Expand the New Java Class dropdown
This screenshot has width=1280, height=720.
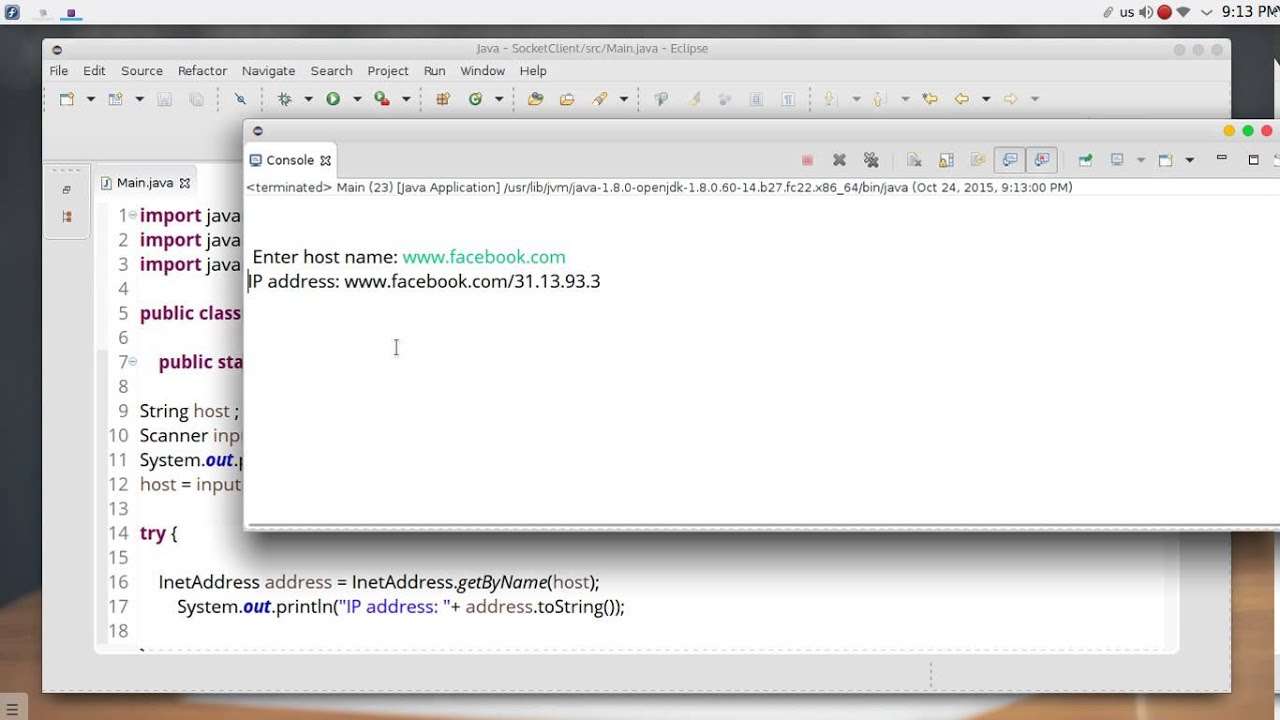(498, 99)
